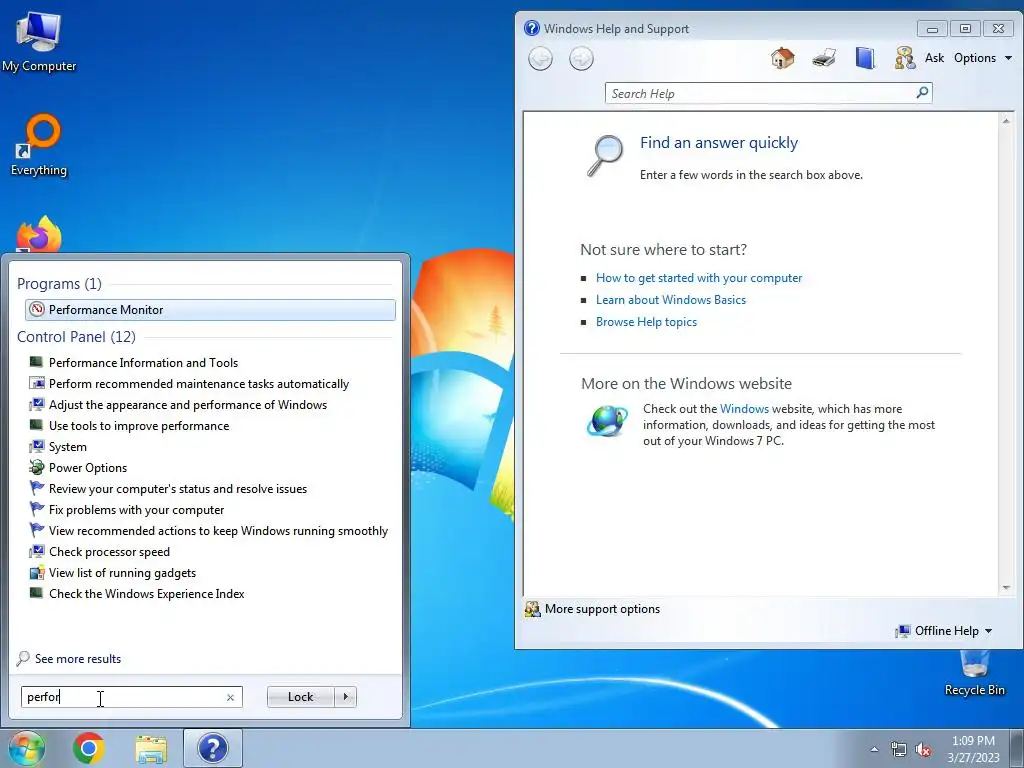
Task: Open My Computer desktop icon
Action: coord(39,42)
